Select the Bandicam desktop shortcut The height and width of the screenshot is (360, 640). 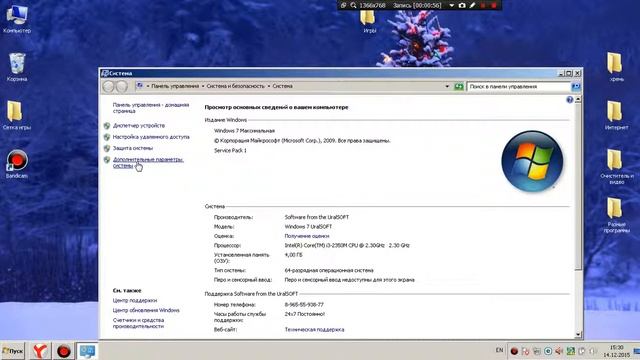[17, 164]
